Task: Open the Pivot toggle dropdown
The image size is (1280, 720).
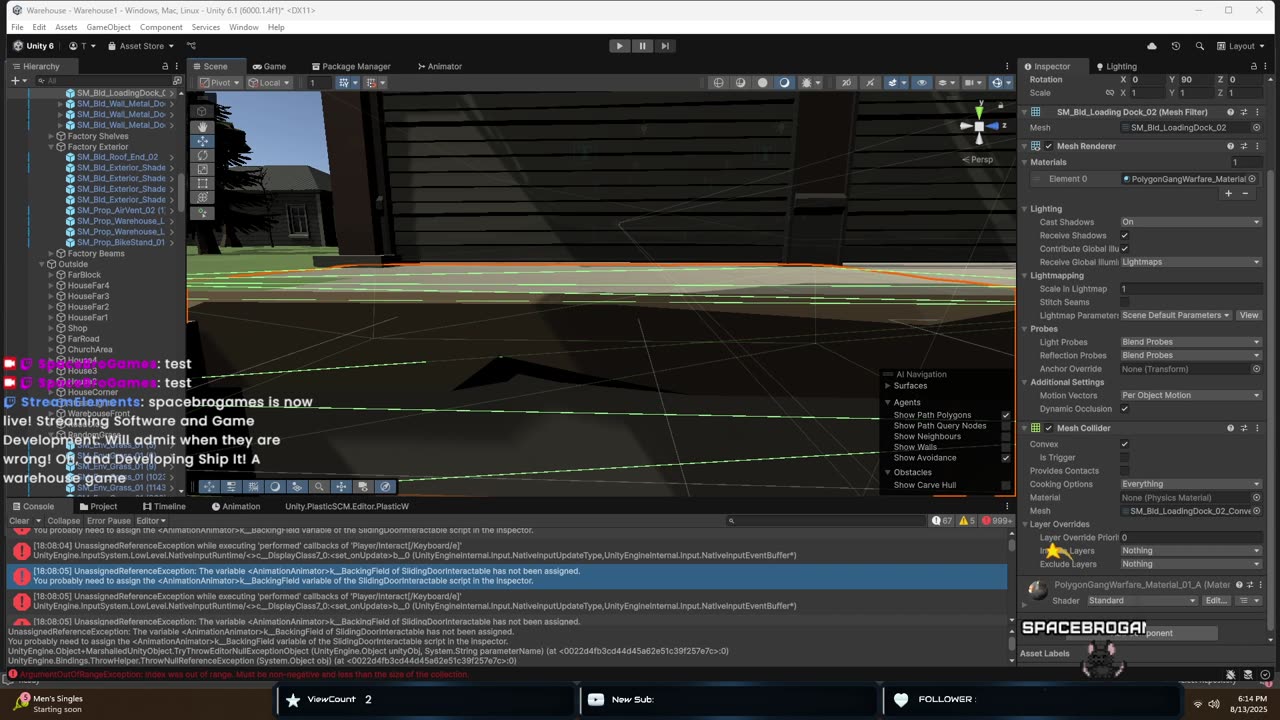Action: (x=220, y=83)
